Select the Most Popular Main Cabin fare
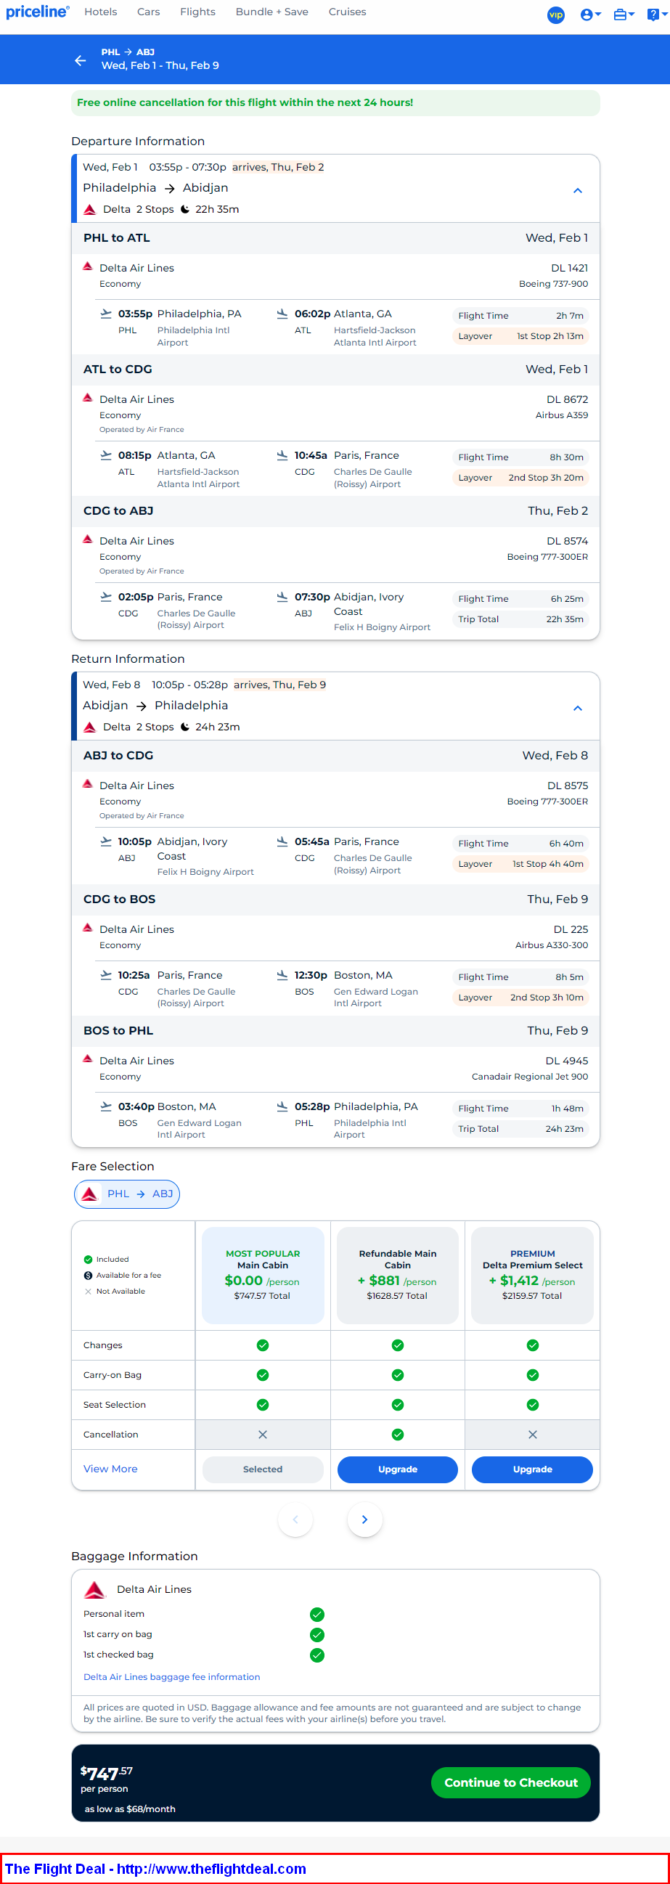 (x=263, y=1275)
